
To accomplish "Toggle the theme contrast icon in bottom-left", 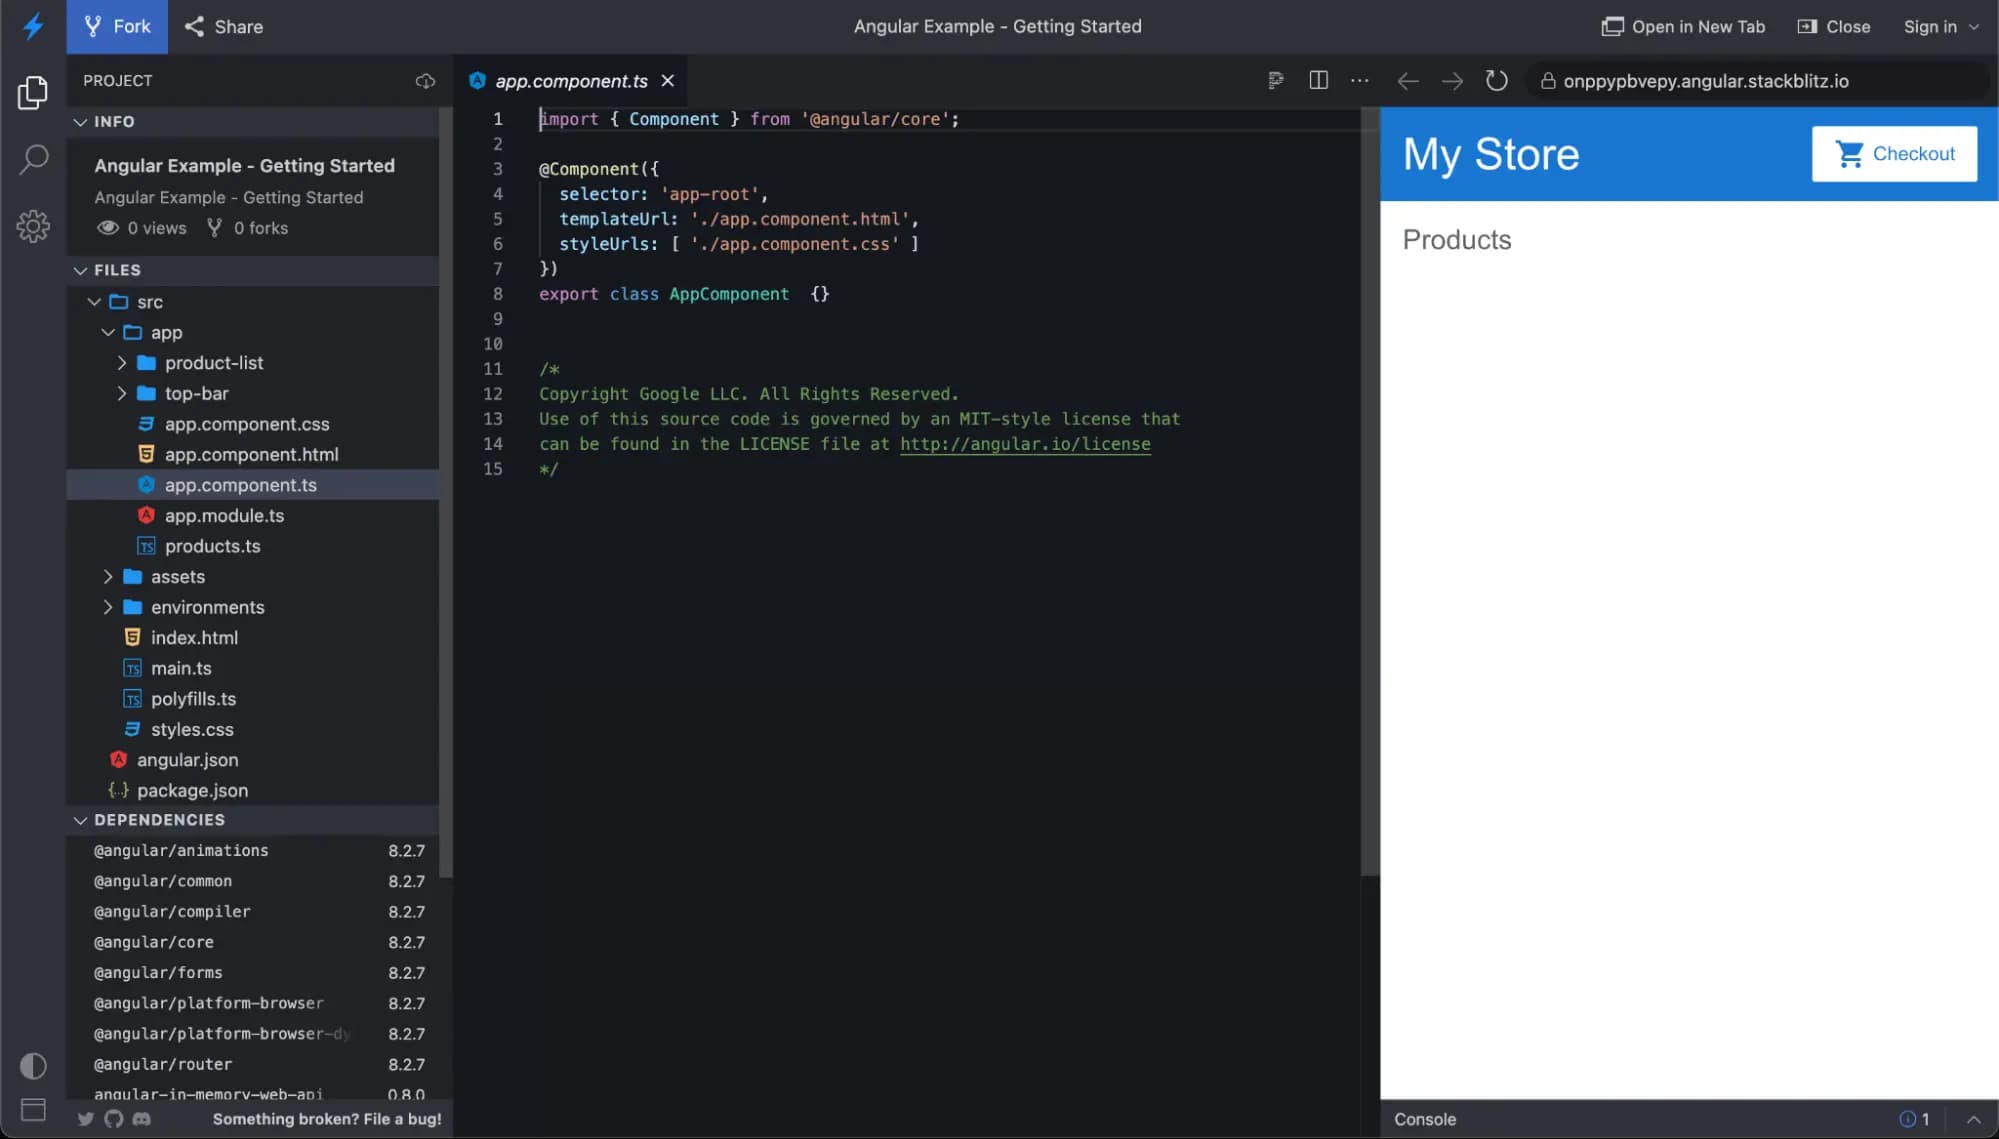I will [33, 1066].
